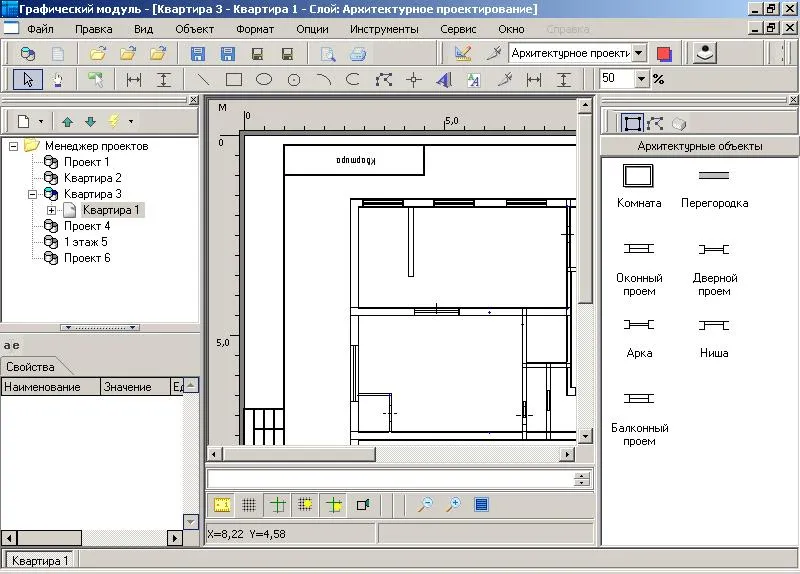Move project up with green up arrow
The image size is (800, 574).
click(67, 121)
